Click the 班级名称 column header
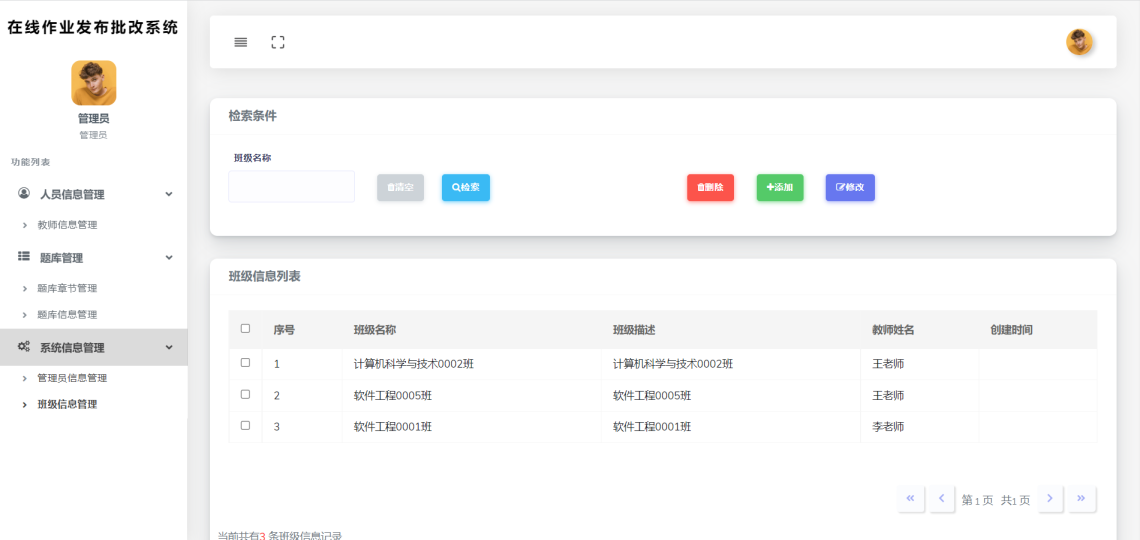The image size is (1140, 540). click(x=374, y=330)
